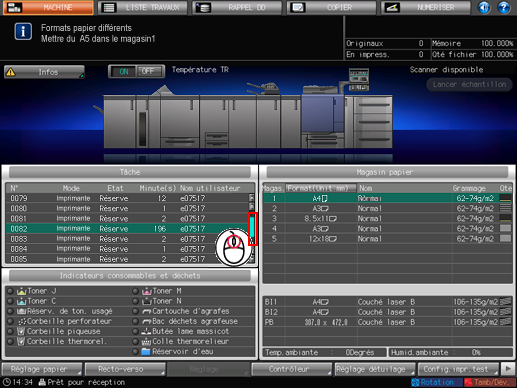Click Cartouche d'agrafes icon

tap(147, 311)
